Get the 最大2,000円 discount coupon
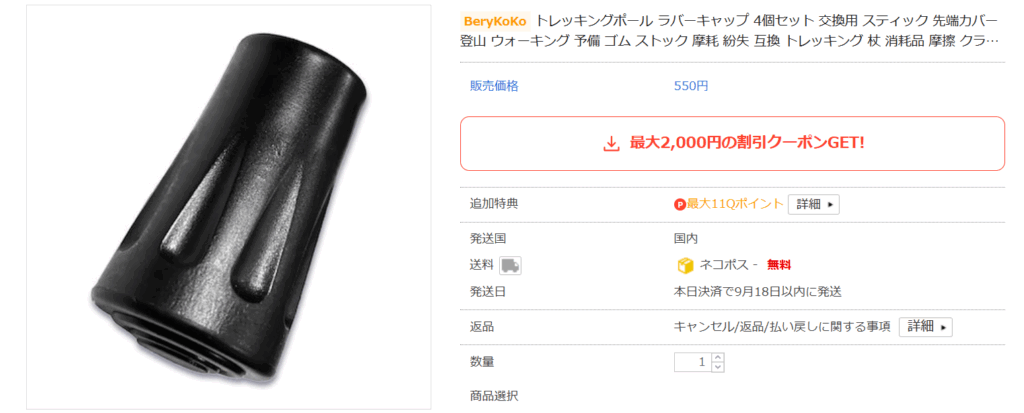1024x413 pixels. tap(732, 144)
